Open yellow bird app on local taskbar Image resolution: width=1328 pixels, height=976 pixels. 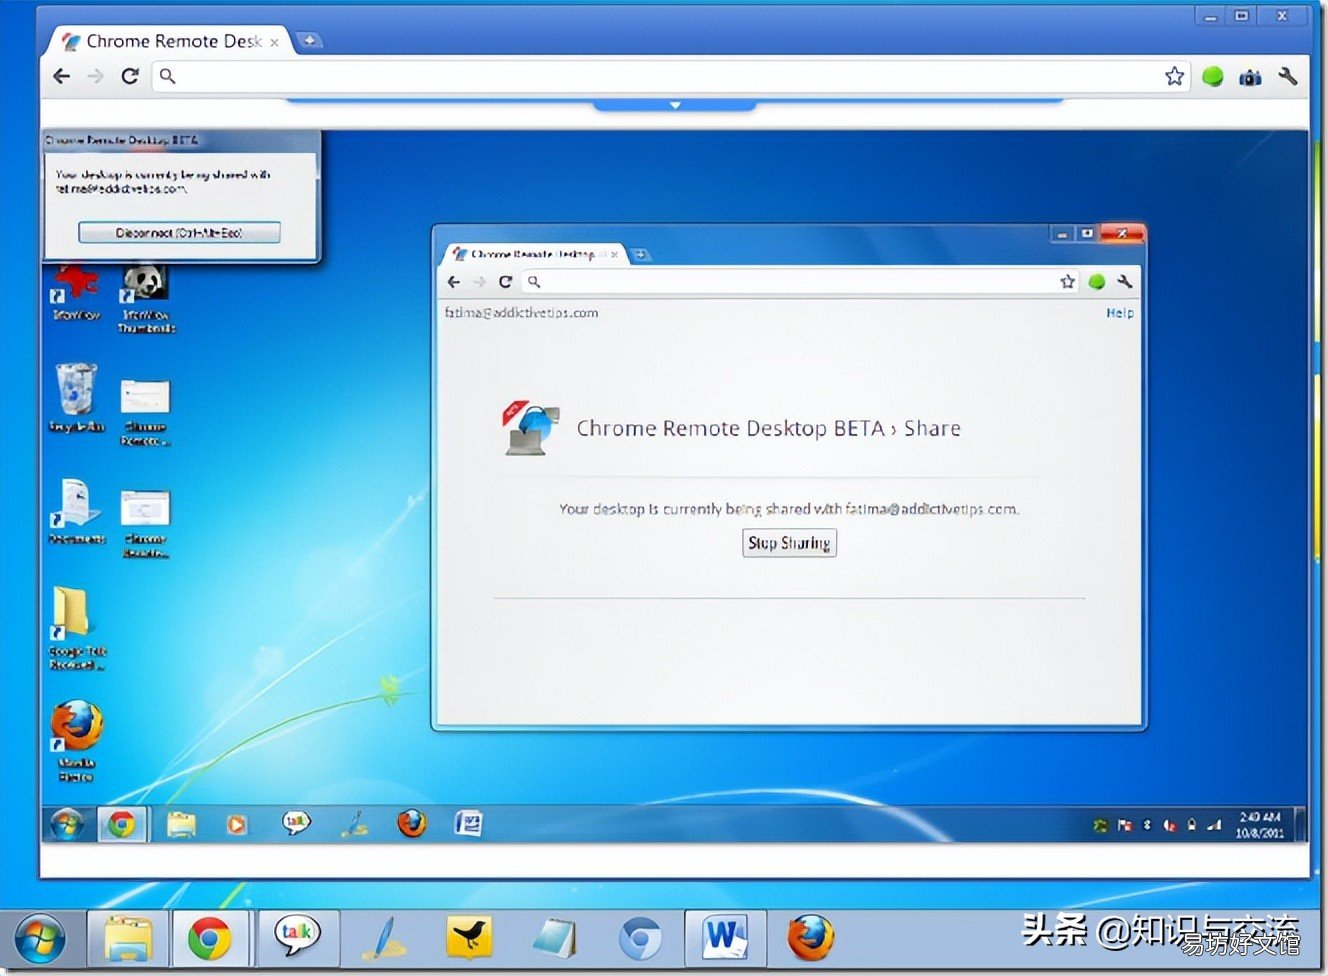point(469,938)
